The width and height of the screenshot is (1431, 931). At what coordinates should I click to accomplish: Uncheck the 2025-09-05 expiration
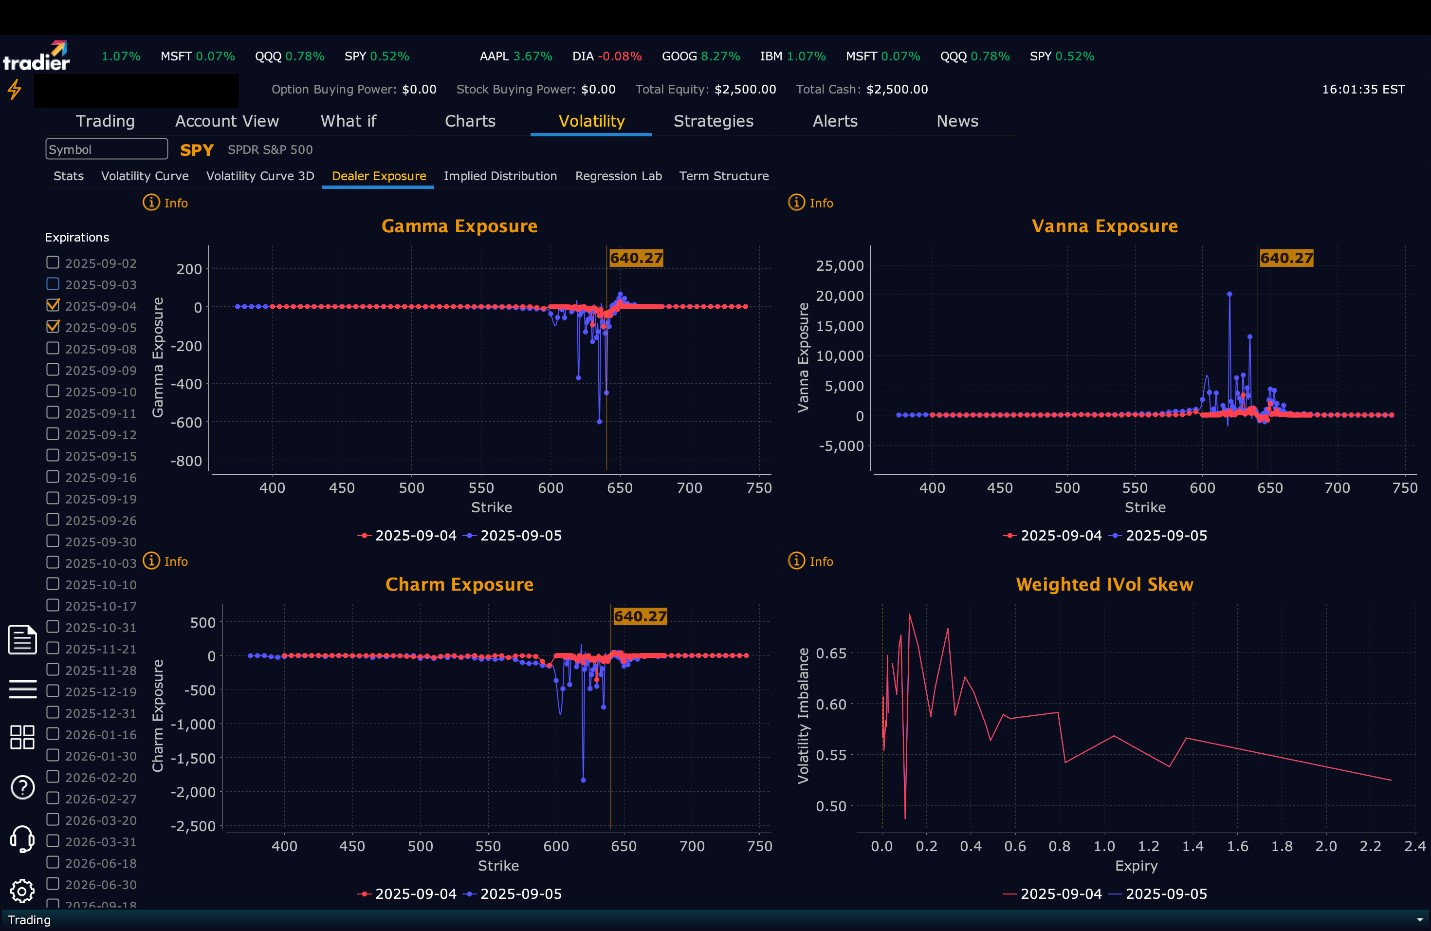coord(53,326)
